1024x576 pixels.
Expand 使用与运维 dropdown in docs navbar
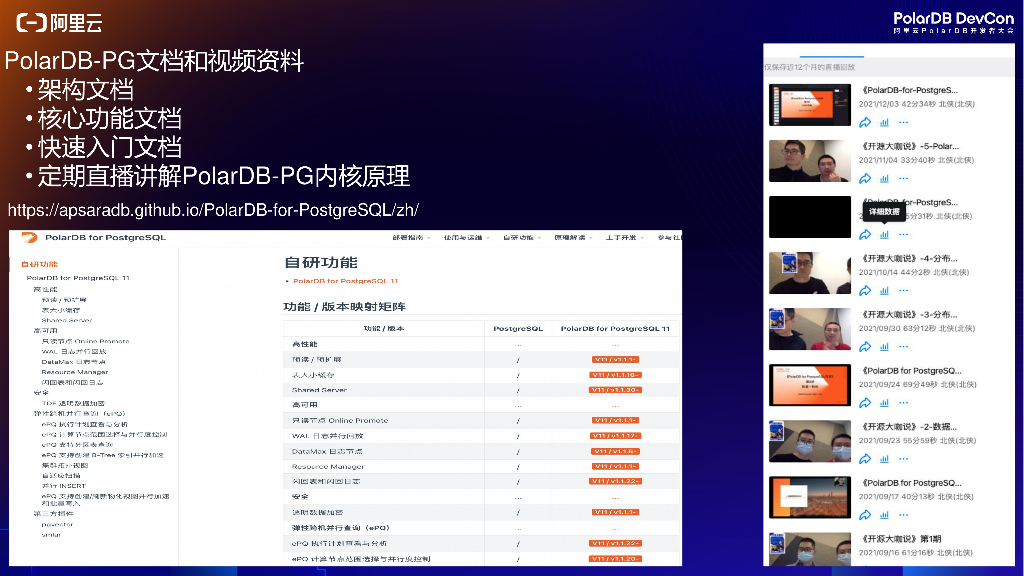[x=466, y=238]
